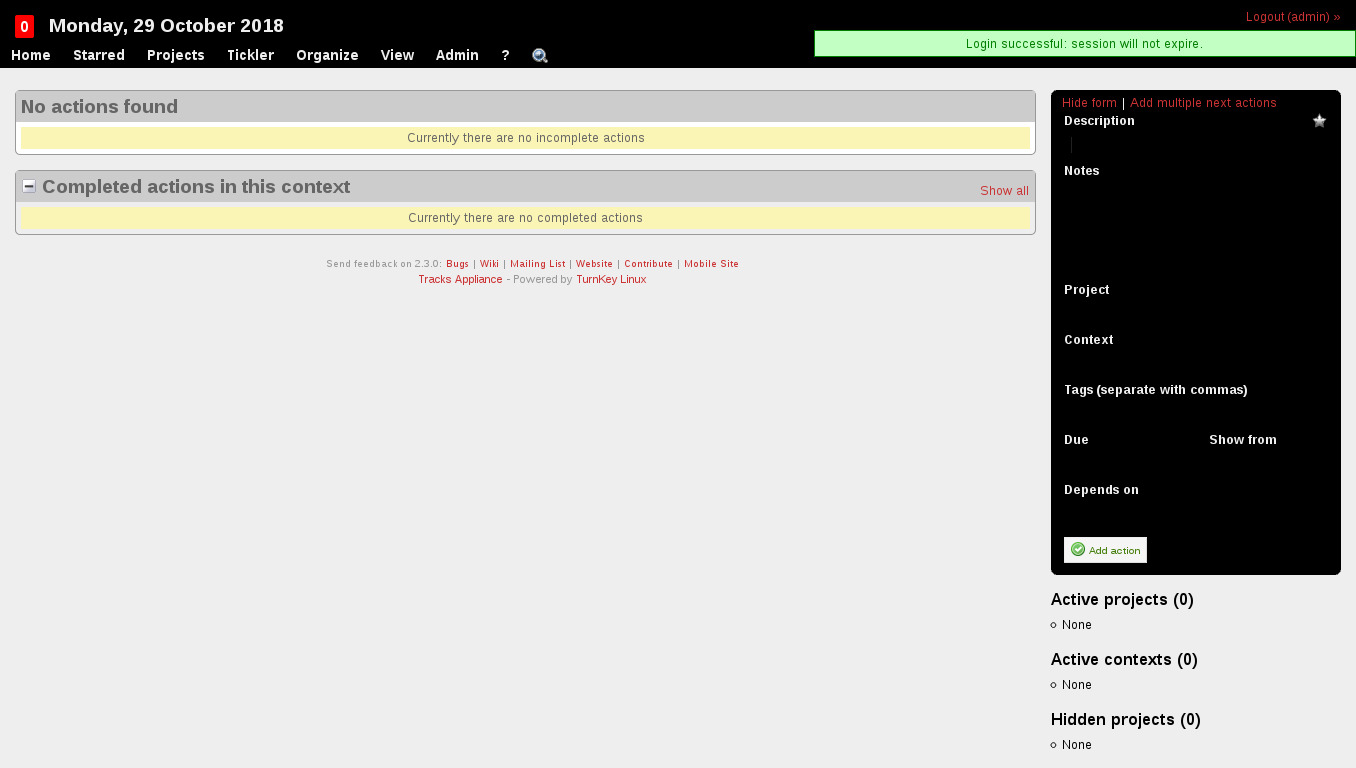1356x768 pixels.
Task: Expand the Organize menu
Action: coord(327,55)
